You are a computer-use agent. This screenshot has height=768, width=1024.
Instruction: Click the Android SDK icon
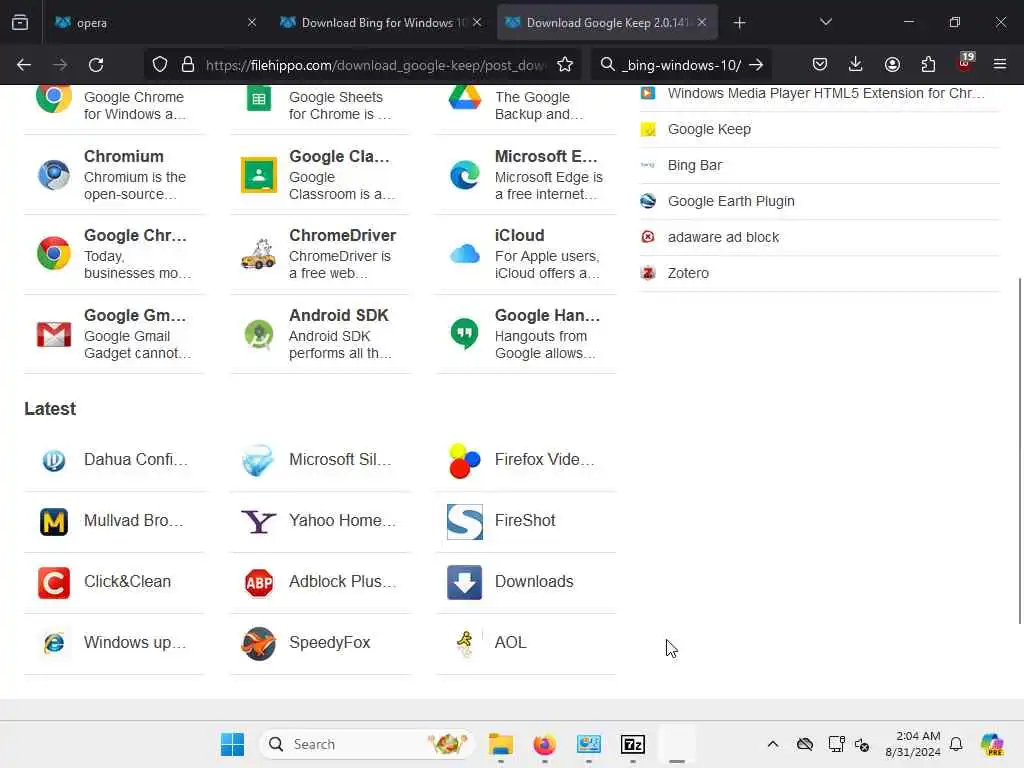[x=259, y=334]
